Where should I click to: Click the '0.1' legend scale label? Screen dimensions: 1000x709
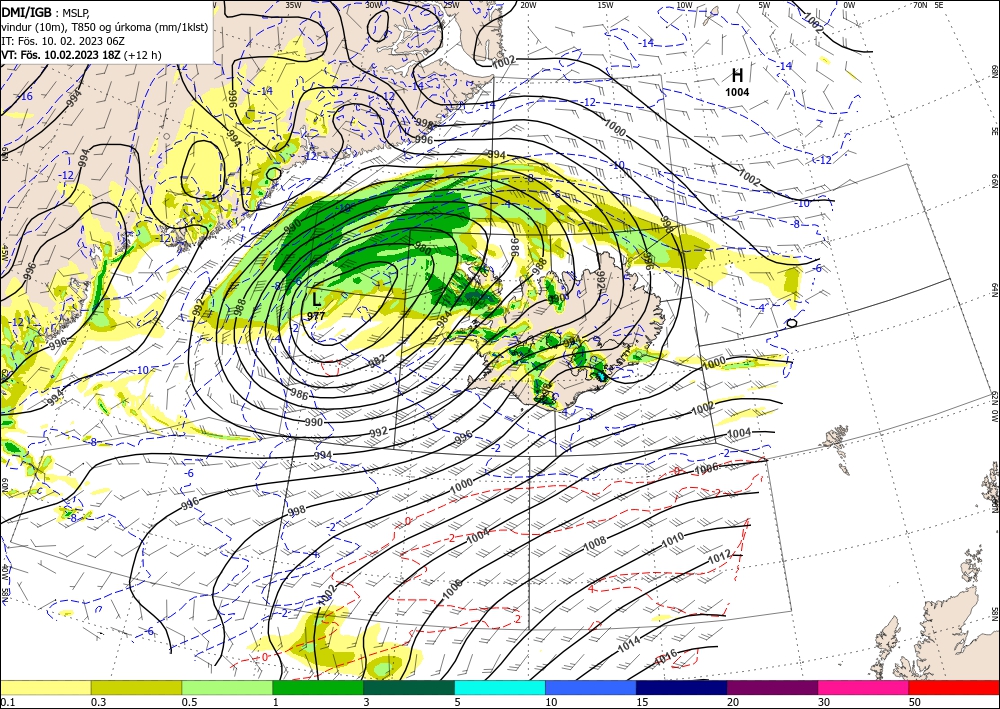6,702
